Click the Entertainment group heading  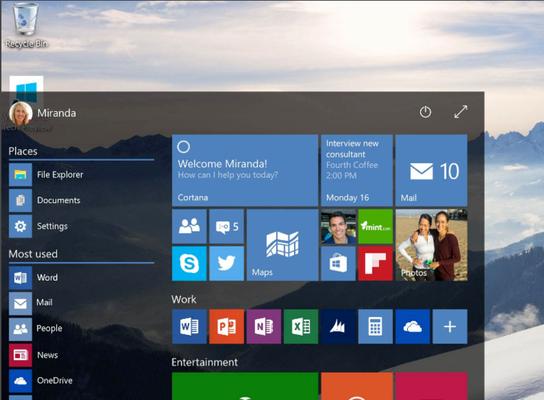tap(205, 362)
